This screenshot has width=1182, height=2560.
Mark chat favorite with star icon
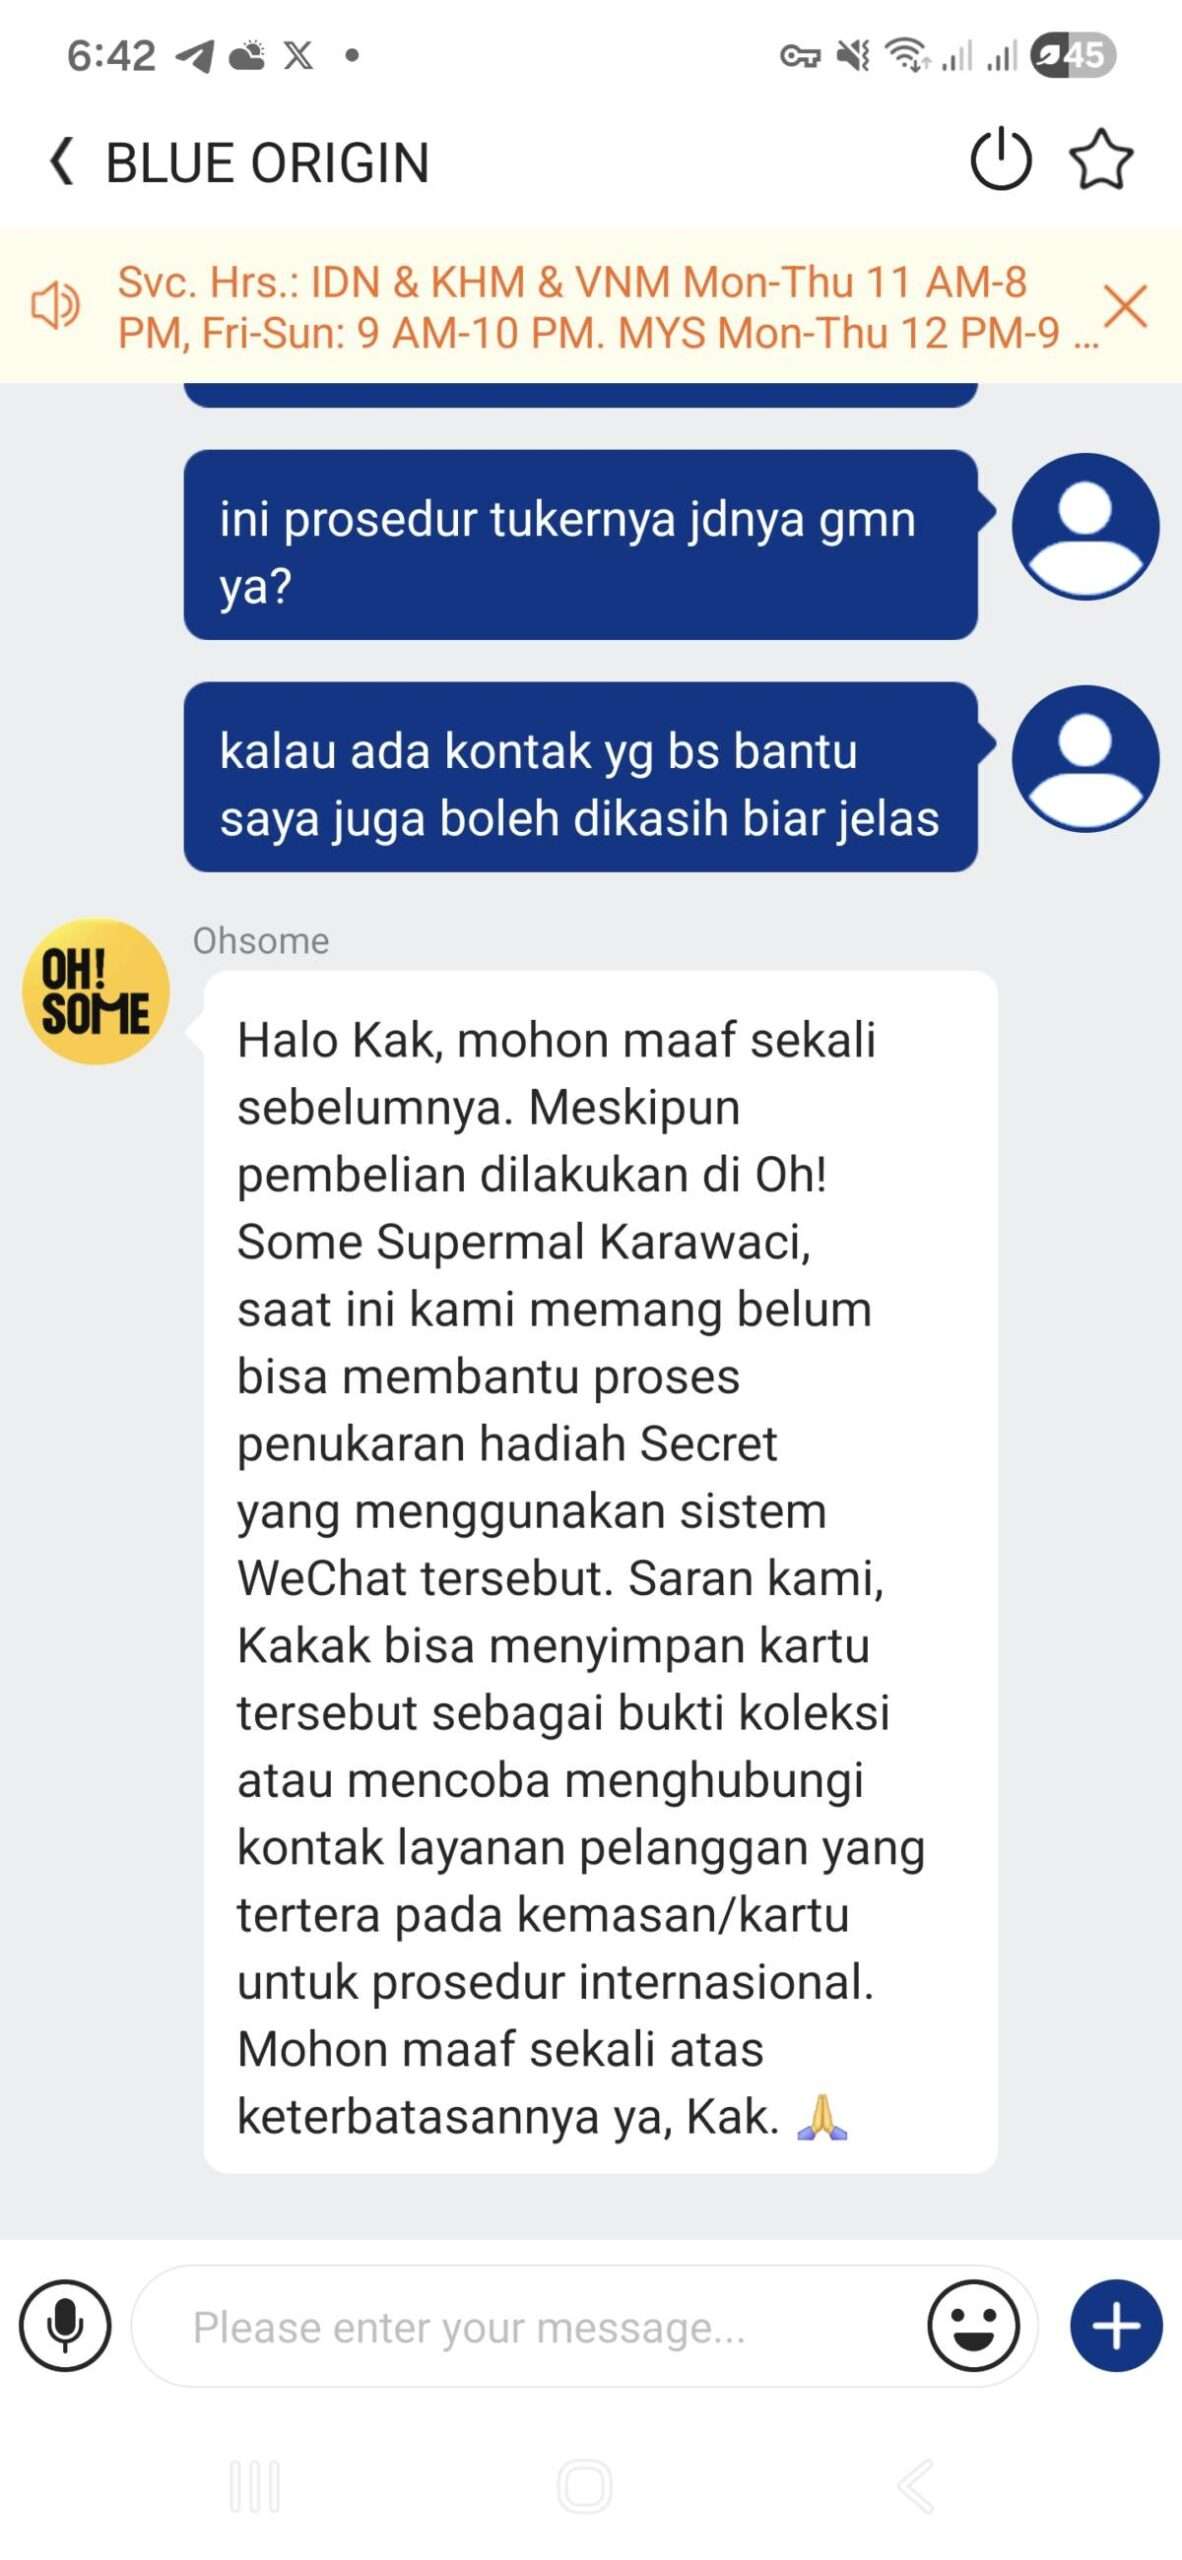pyautogui.click(x=1101, y=160)
